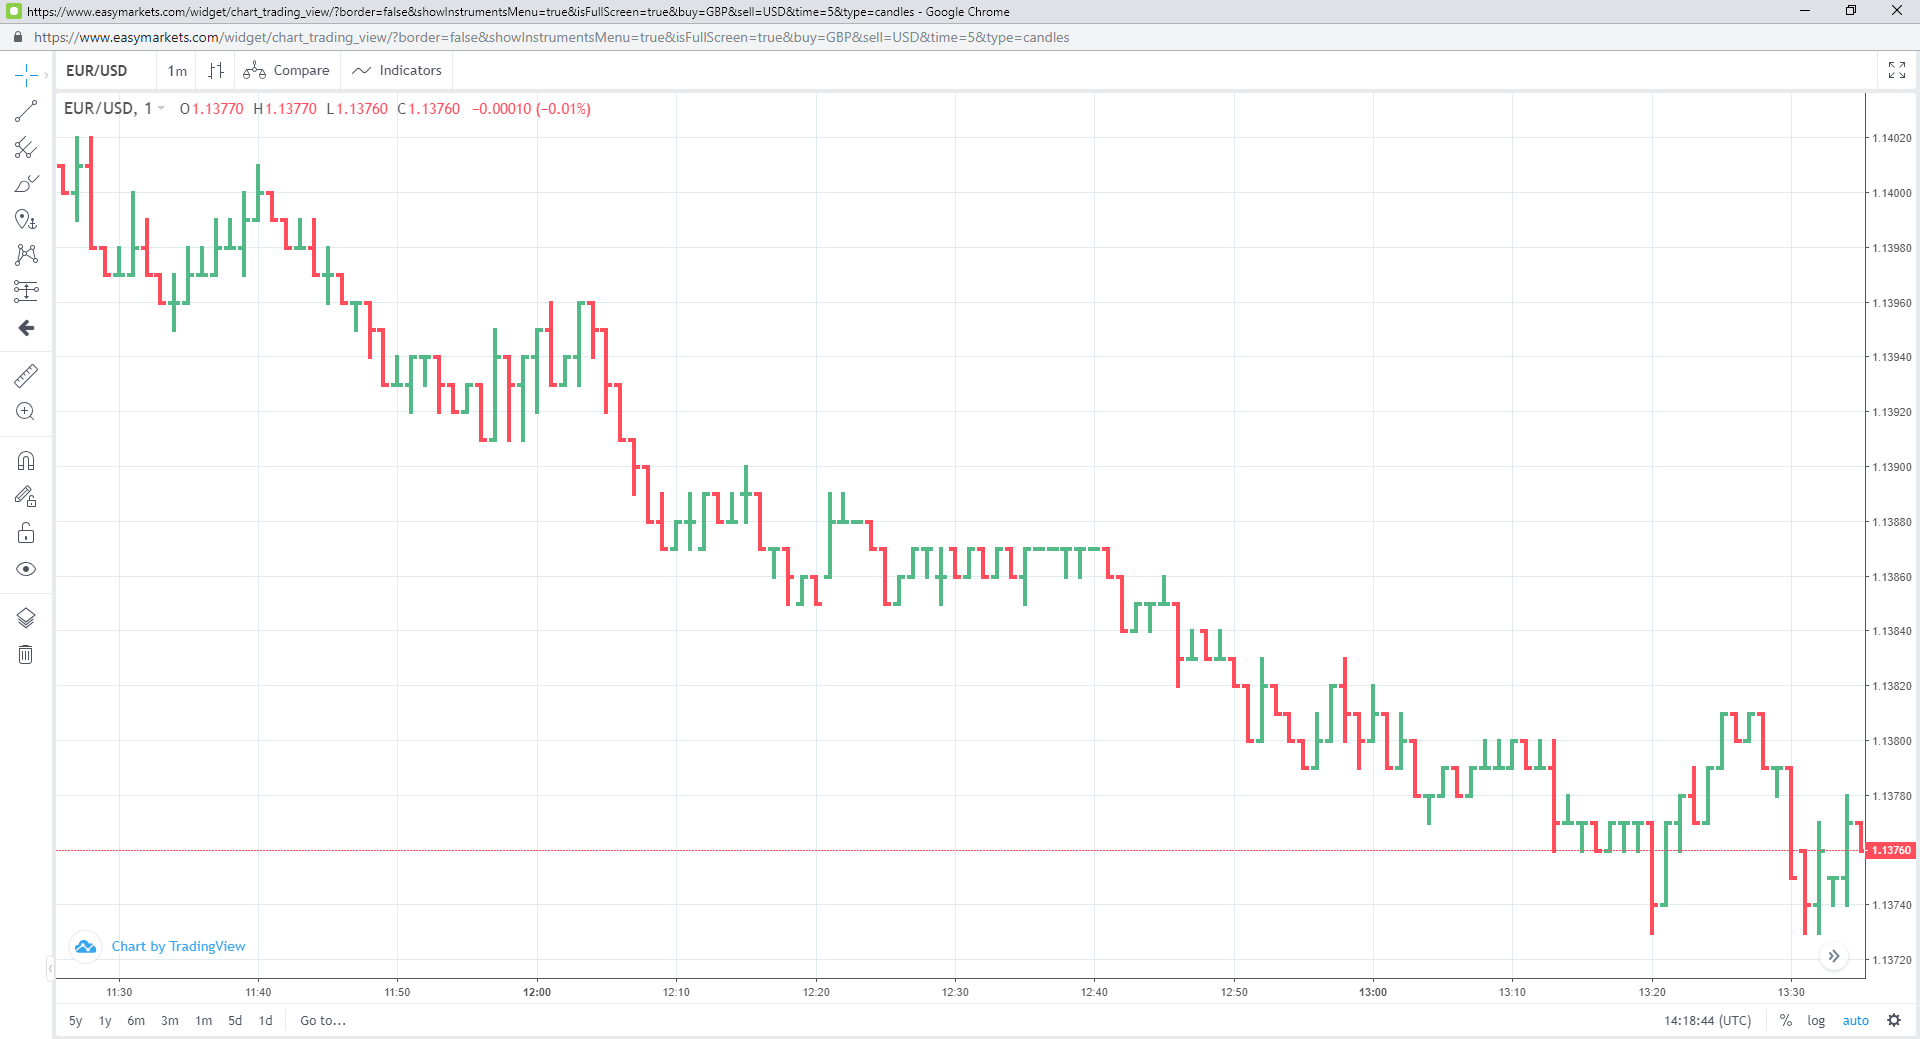Viewport: 1920px width, 1039px height.
Task: Toggle auto scale mode
Action: pos(1856,1021)
